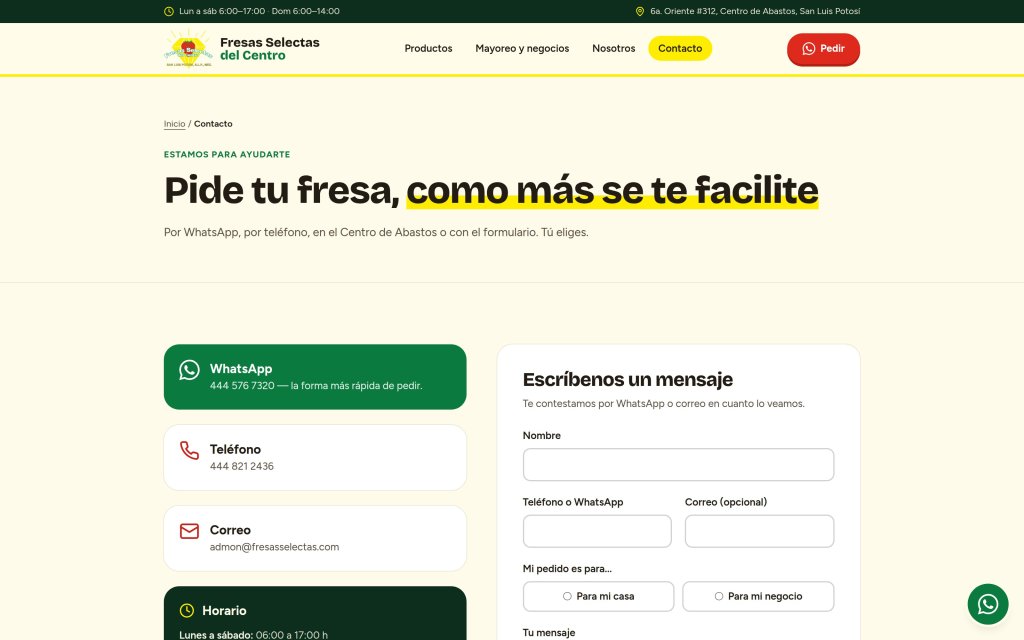Click Fresas Selectas del Centro brand name
Image resolution: width=1024 pixels, height=640 pixels.
point(270,49)
